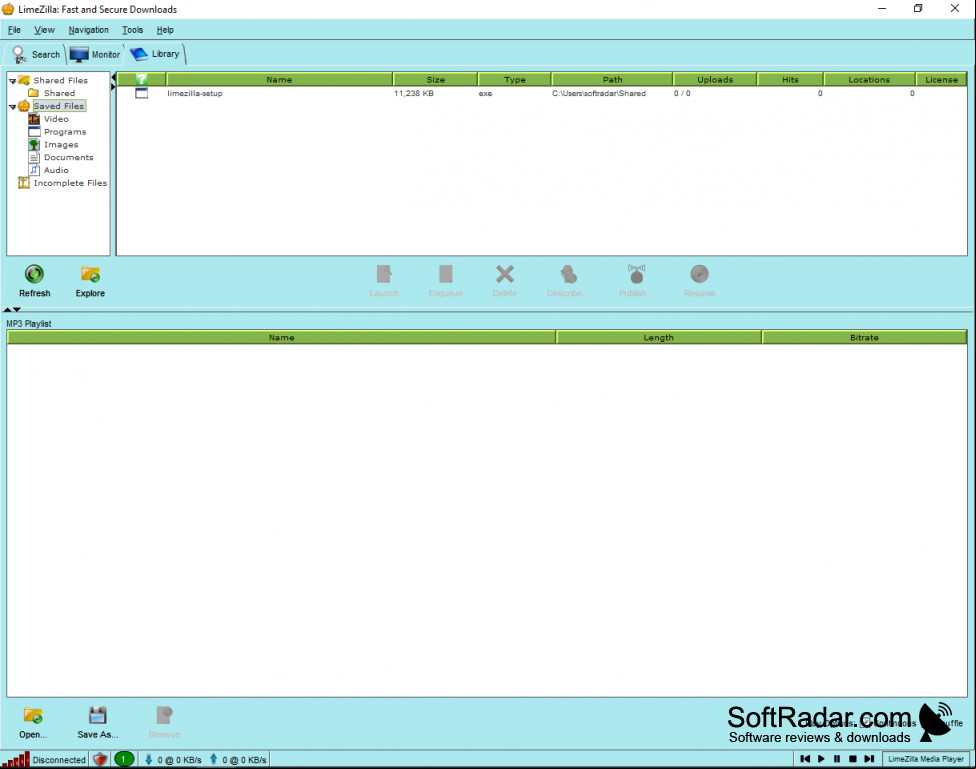Click the connection signal bars icon
Screen dimensions: 976x769
tap(16, 760)
